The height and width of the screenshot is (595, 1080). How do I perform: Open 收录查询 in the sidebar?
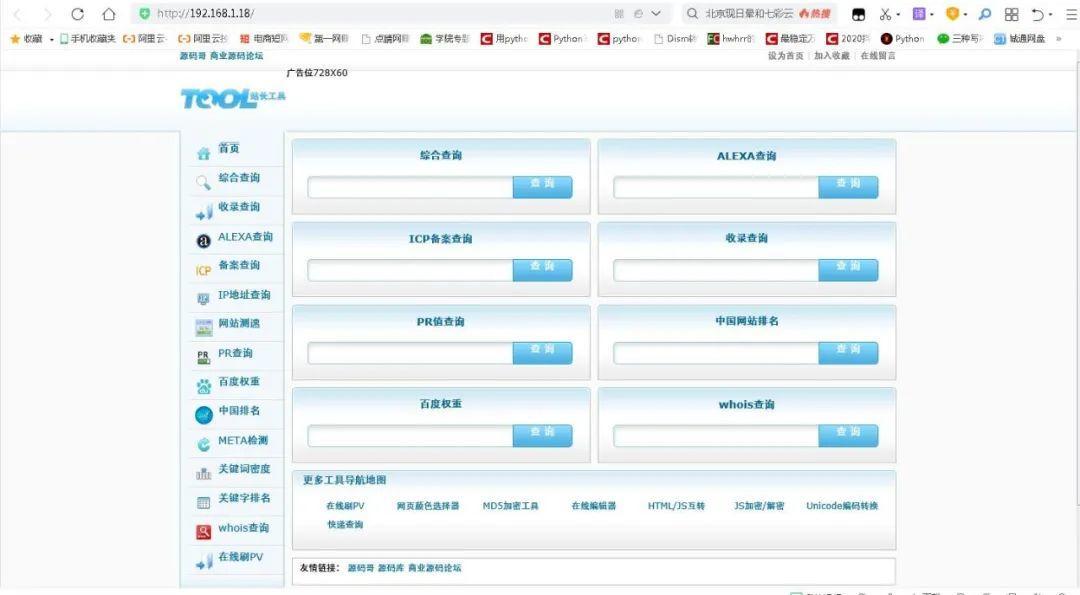(x=239, y=207)
